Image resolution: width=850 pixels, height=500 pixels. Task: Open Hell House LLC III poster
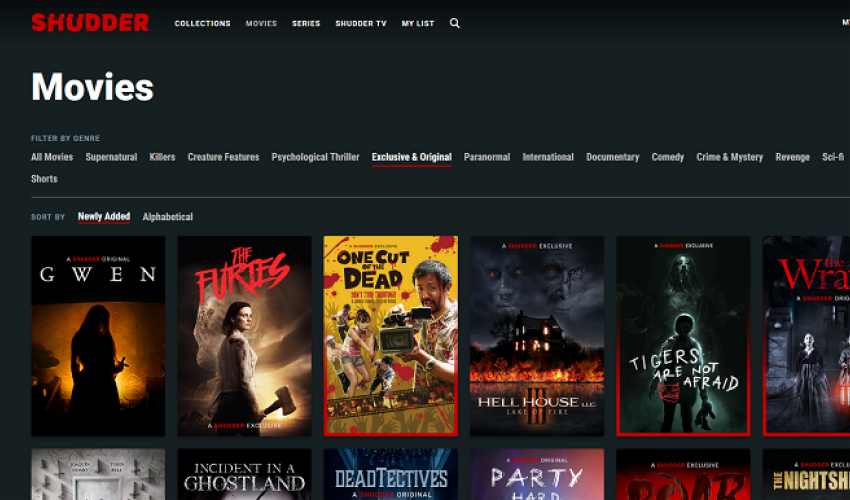tap(537, 336)
